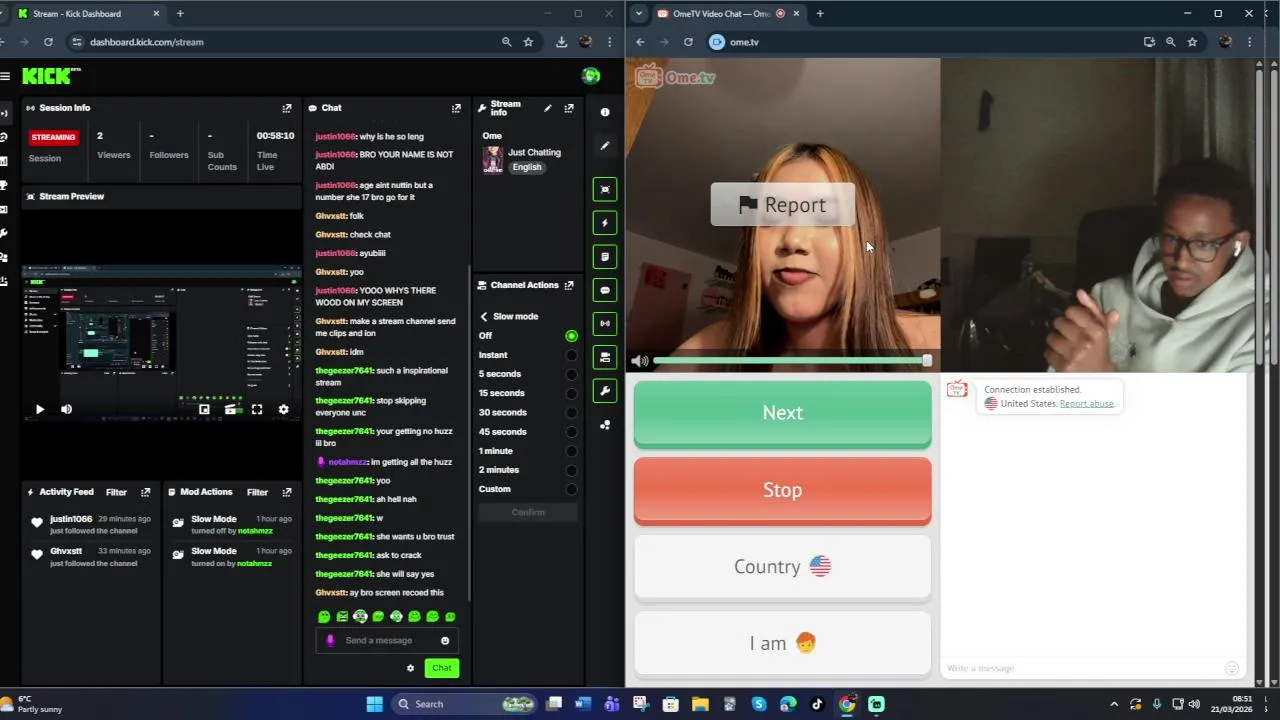
Task: Switch to Stream - Kick Dashboard tab
Action: [x=88, y=14]
